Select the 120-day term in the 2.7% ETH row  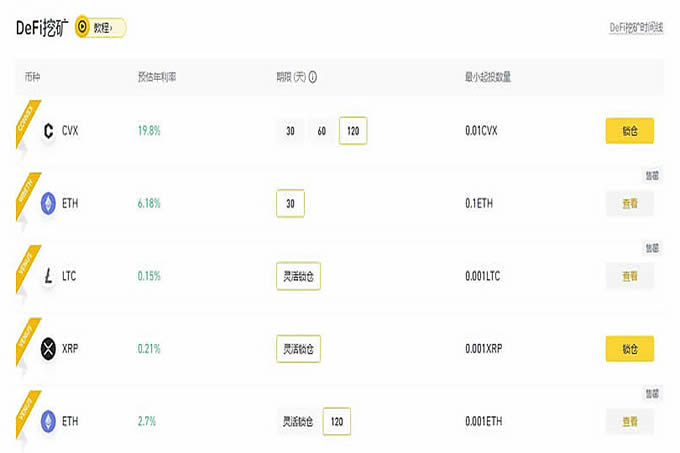[337, 421]
